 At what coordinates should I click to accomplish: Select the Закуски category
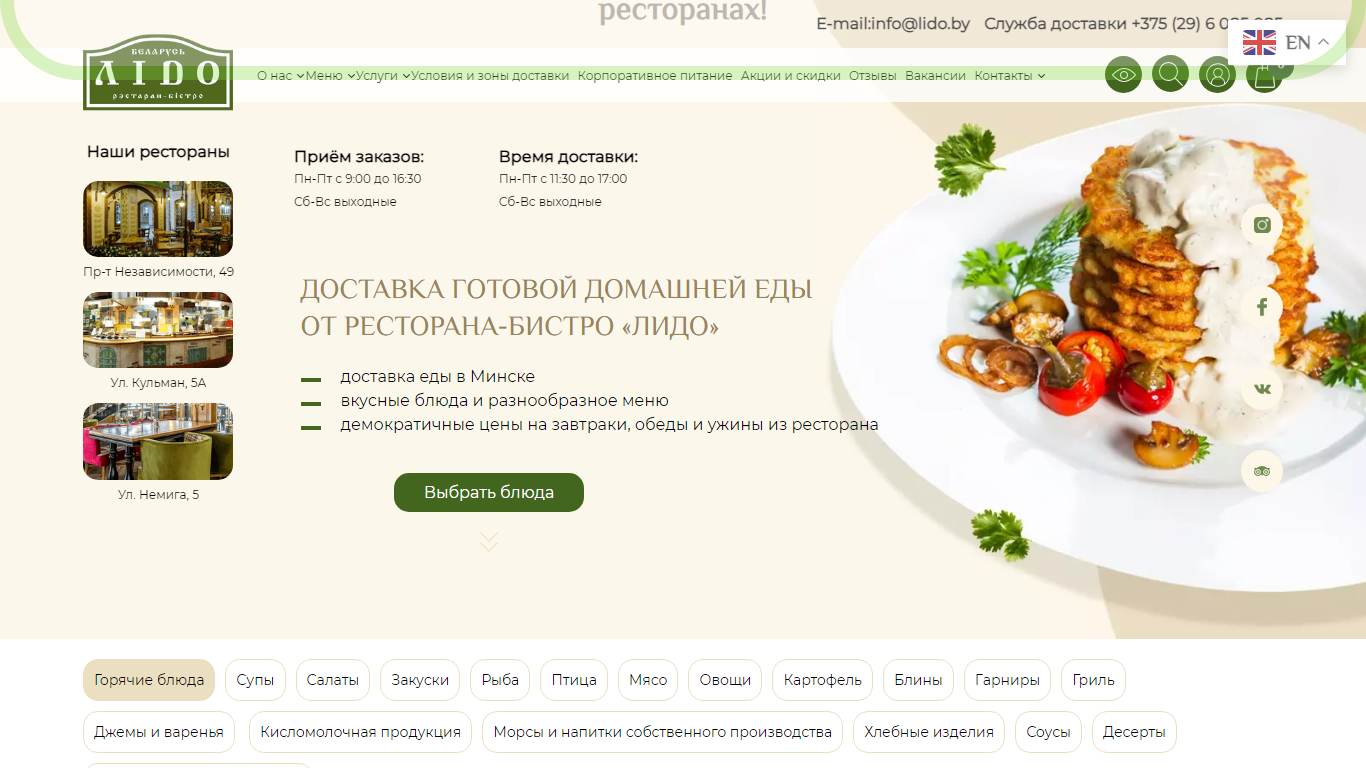tap(420, 680)
